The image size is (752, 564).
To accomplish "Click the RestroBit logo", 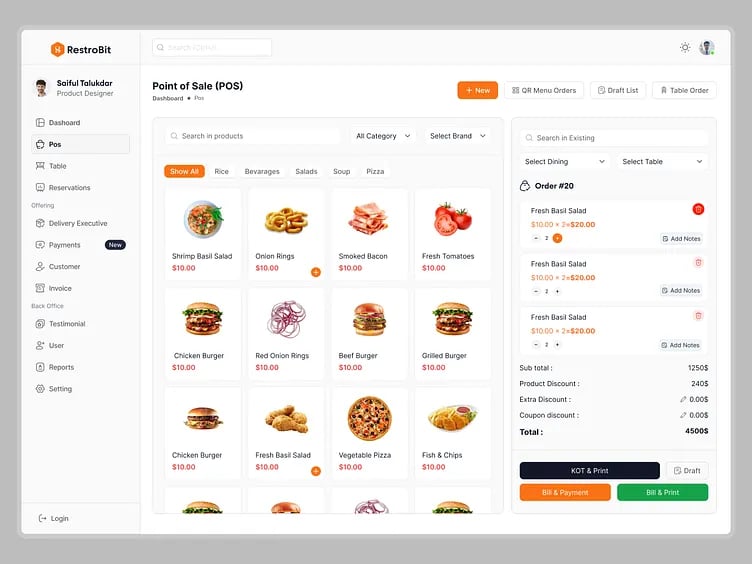I will pyautogui.click(x=81, y=49).
